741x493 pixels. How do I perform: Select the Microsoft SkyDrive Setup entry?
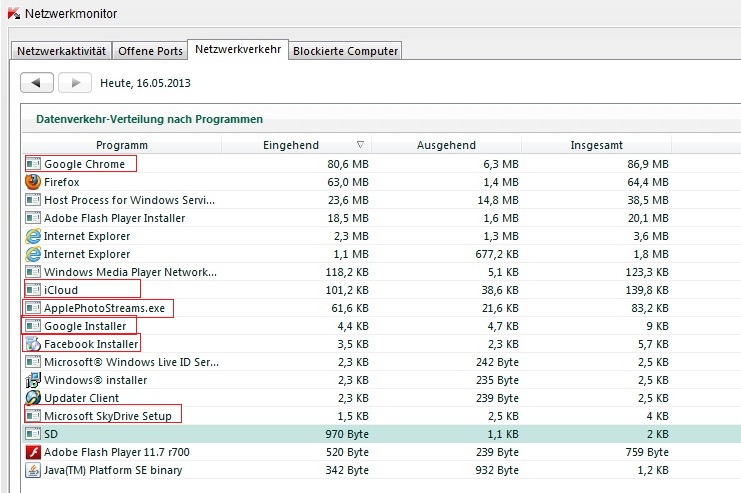click(108, 416)
